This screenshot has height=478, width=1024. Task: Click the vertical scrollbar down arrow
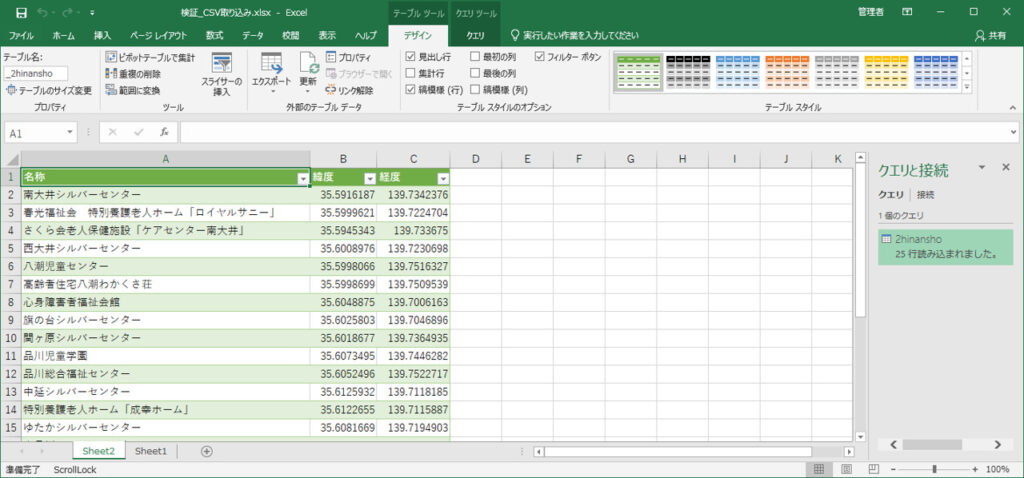[x=861, y=437]
